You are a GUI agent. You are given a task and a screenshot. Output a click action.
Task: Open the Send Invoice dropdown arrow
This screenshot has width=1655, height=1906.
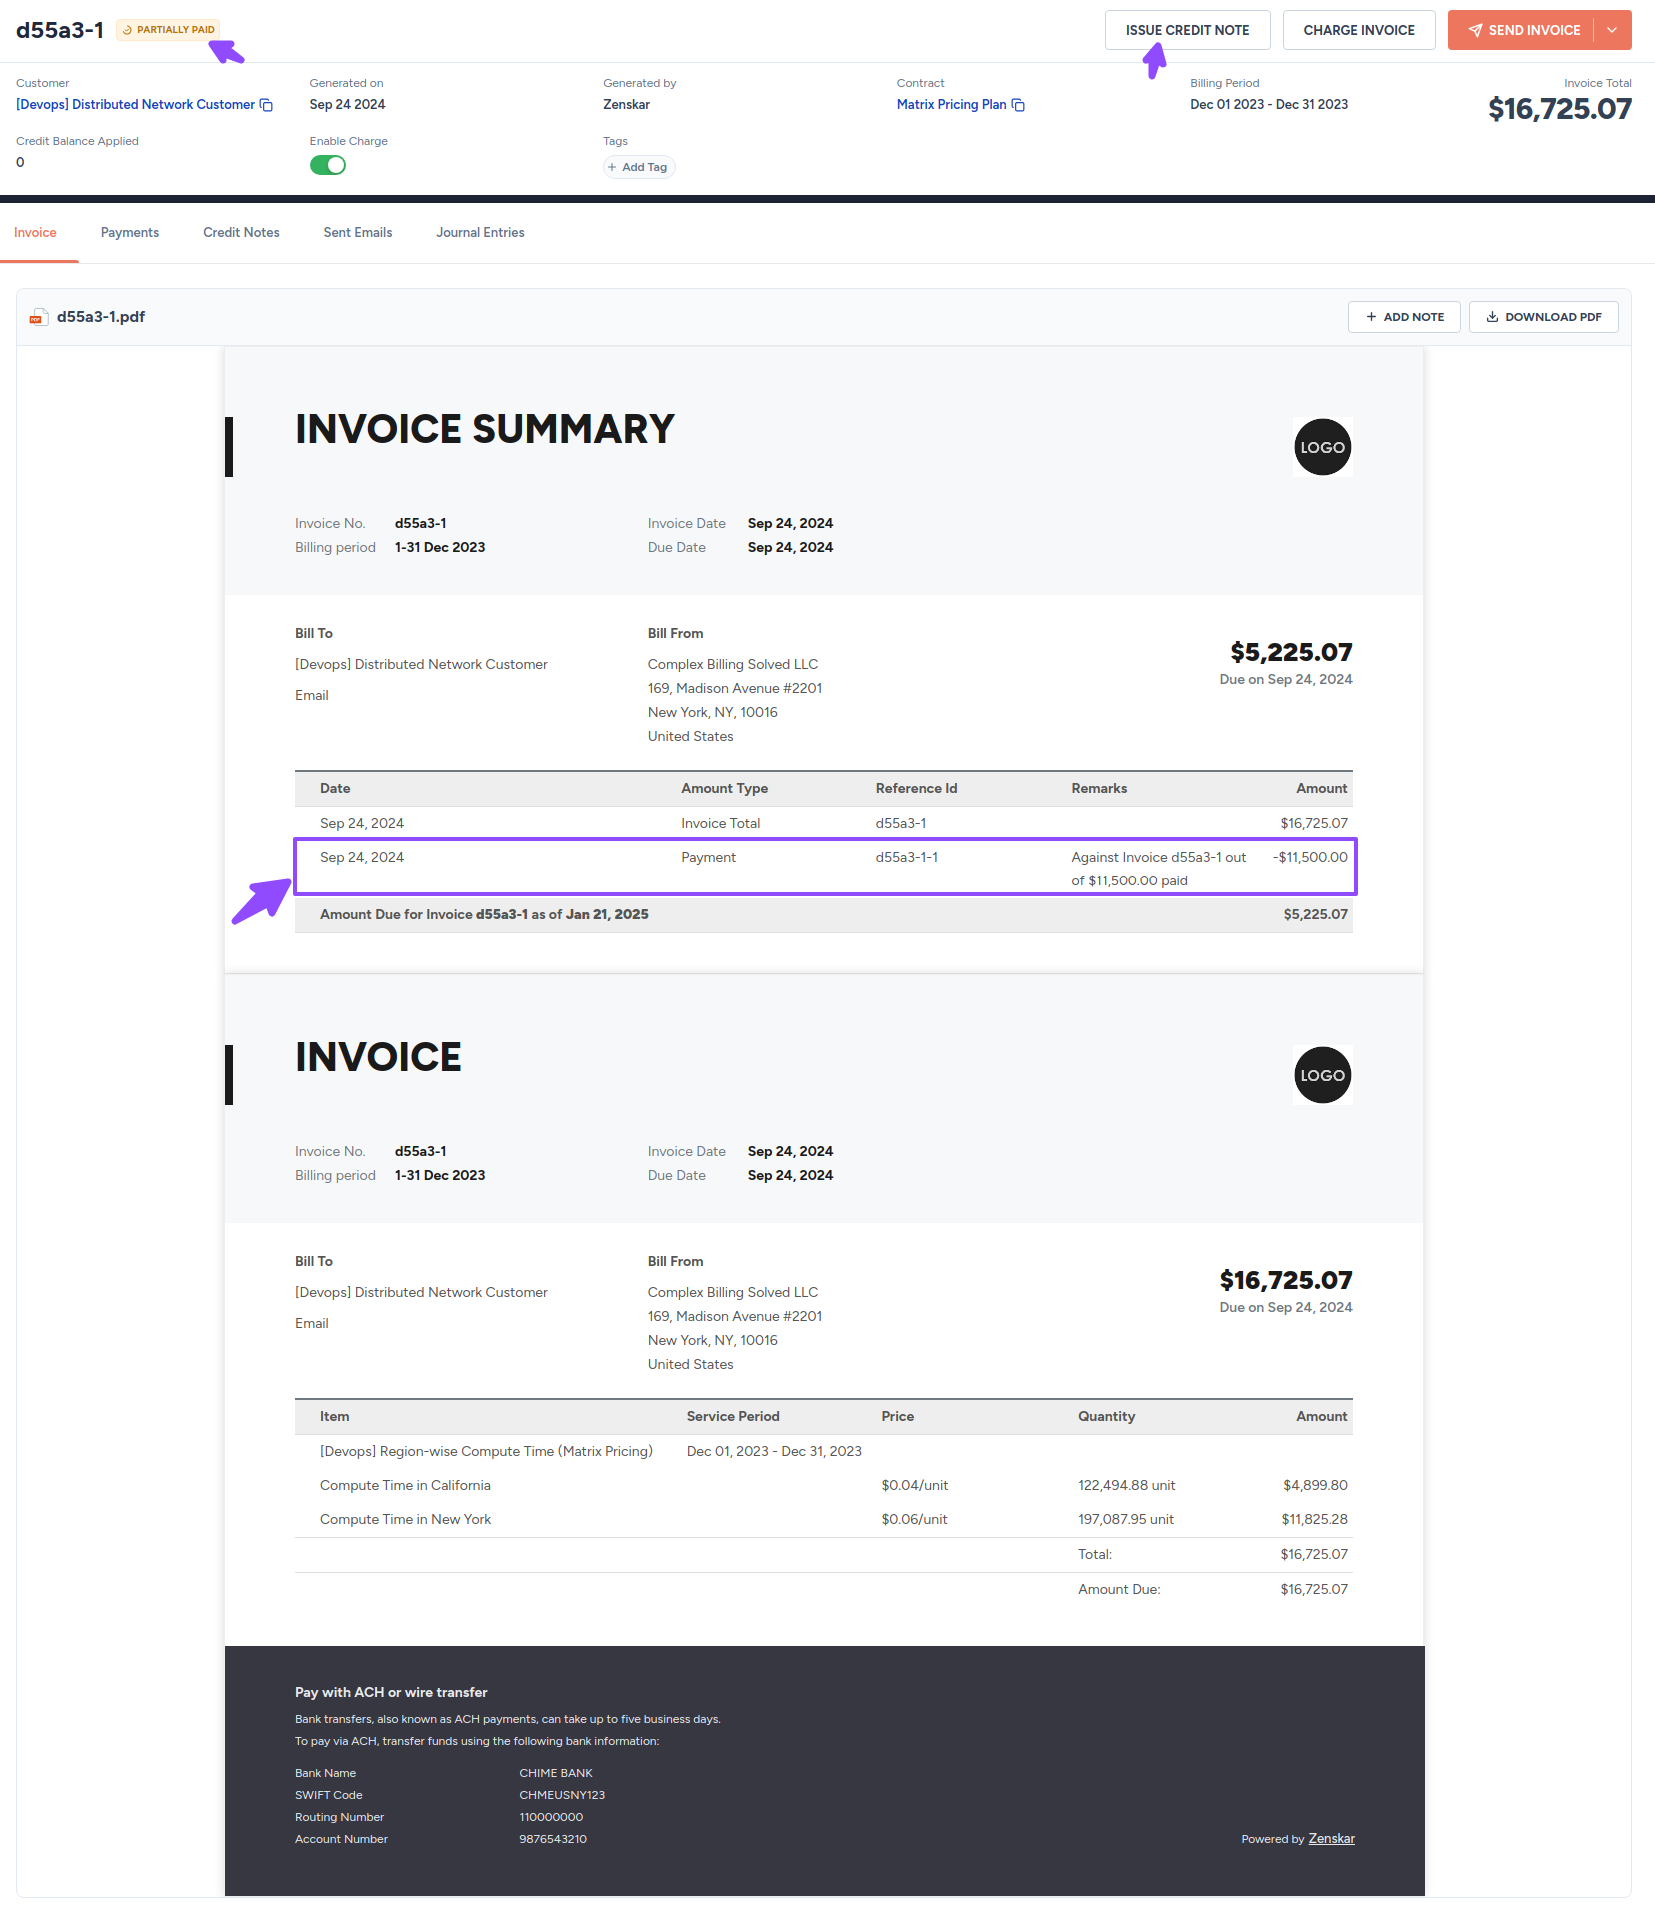1612,30
